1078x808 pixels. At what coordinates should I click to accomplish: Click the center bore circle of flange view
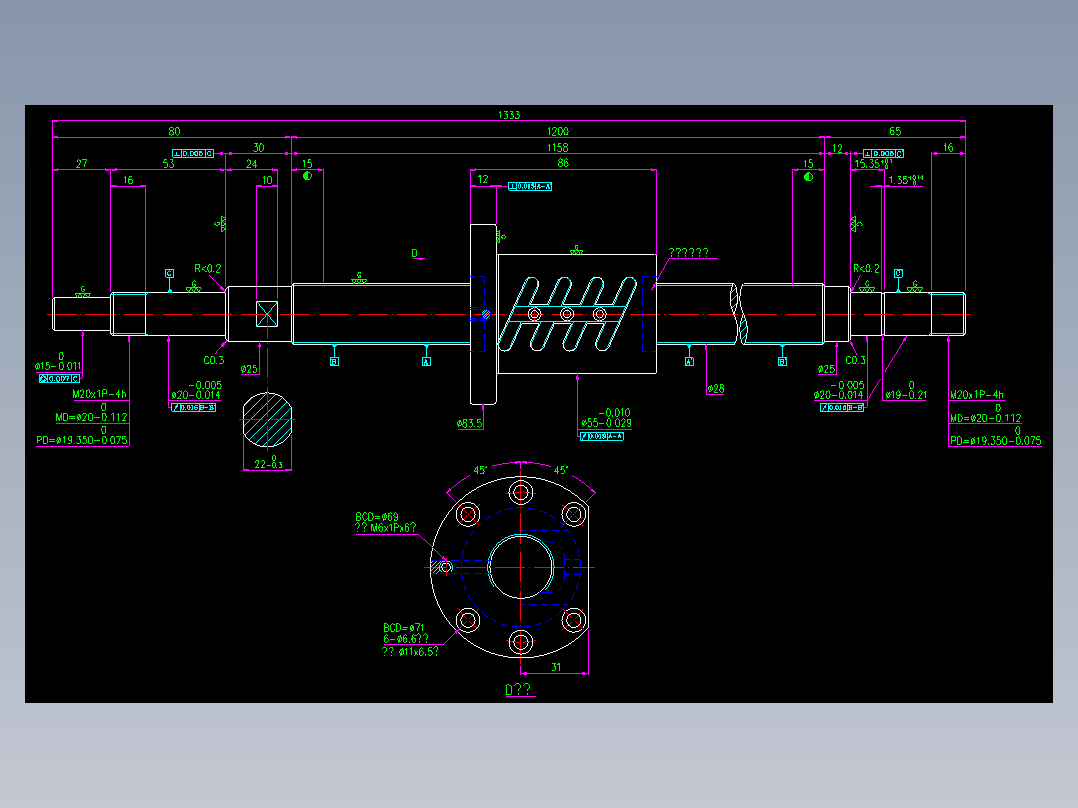[520, 567]
